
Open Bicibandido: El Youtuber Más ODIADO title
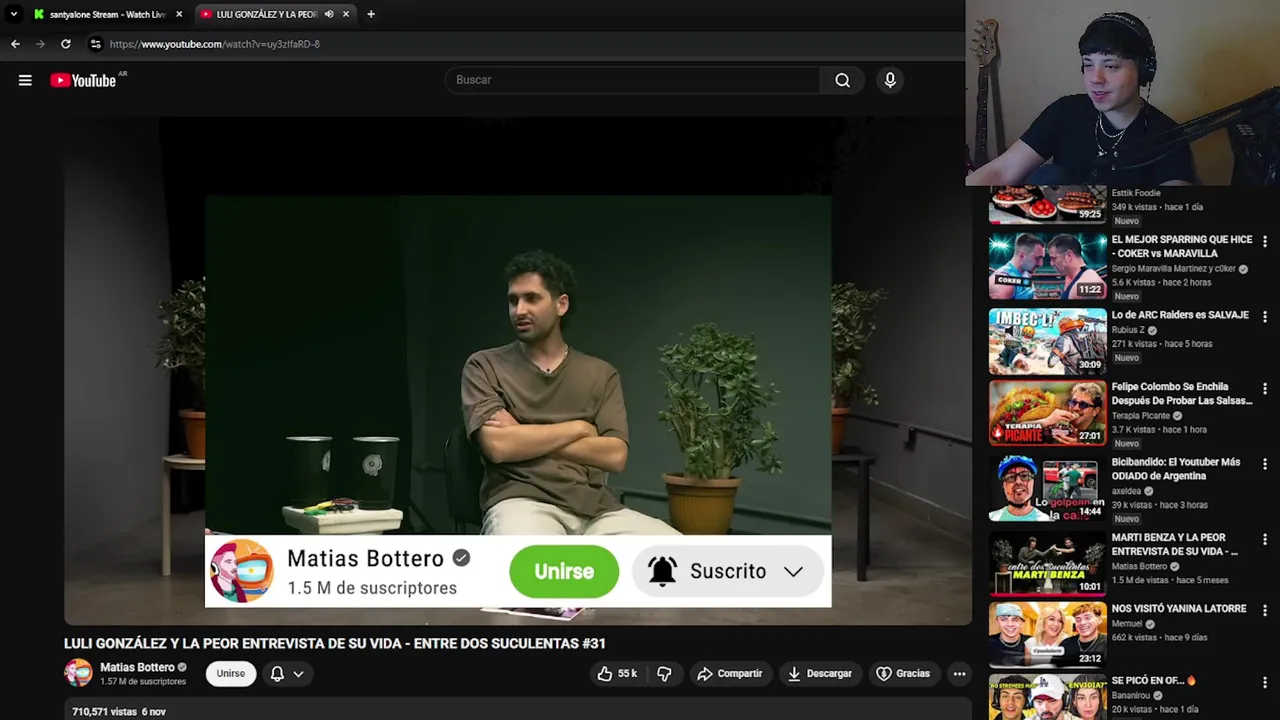[1176, 469]
